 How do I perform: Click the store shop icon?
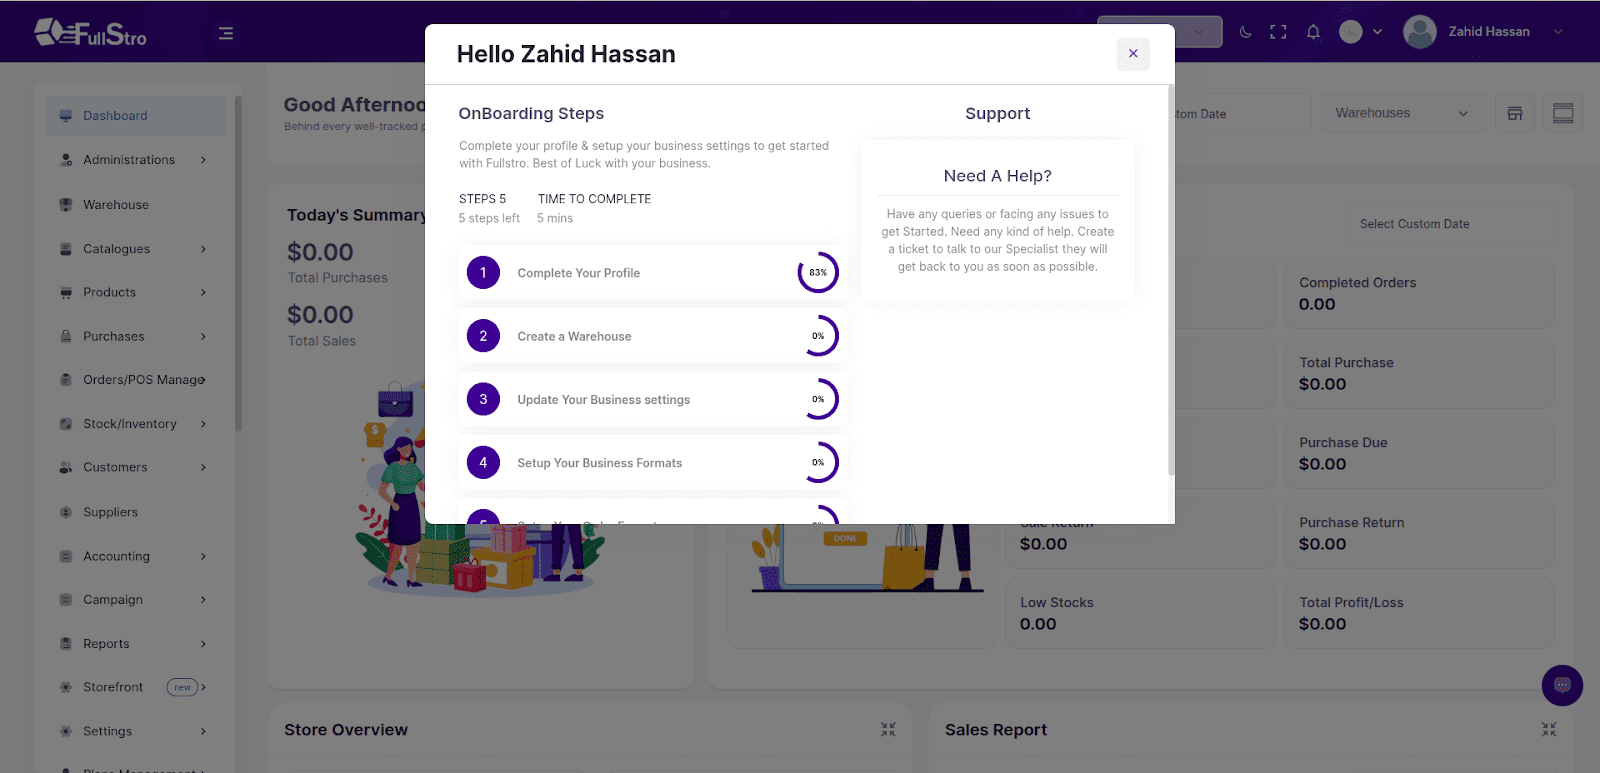click(x=1515, y=113)
